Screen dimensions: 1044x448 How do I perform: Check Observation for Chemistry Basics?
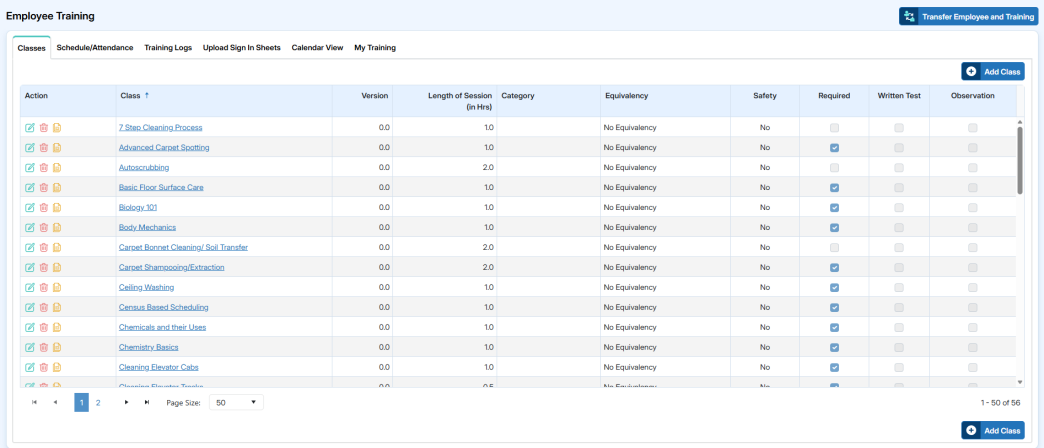(x=973, y=347)
